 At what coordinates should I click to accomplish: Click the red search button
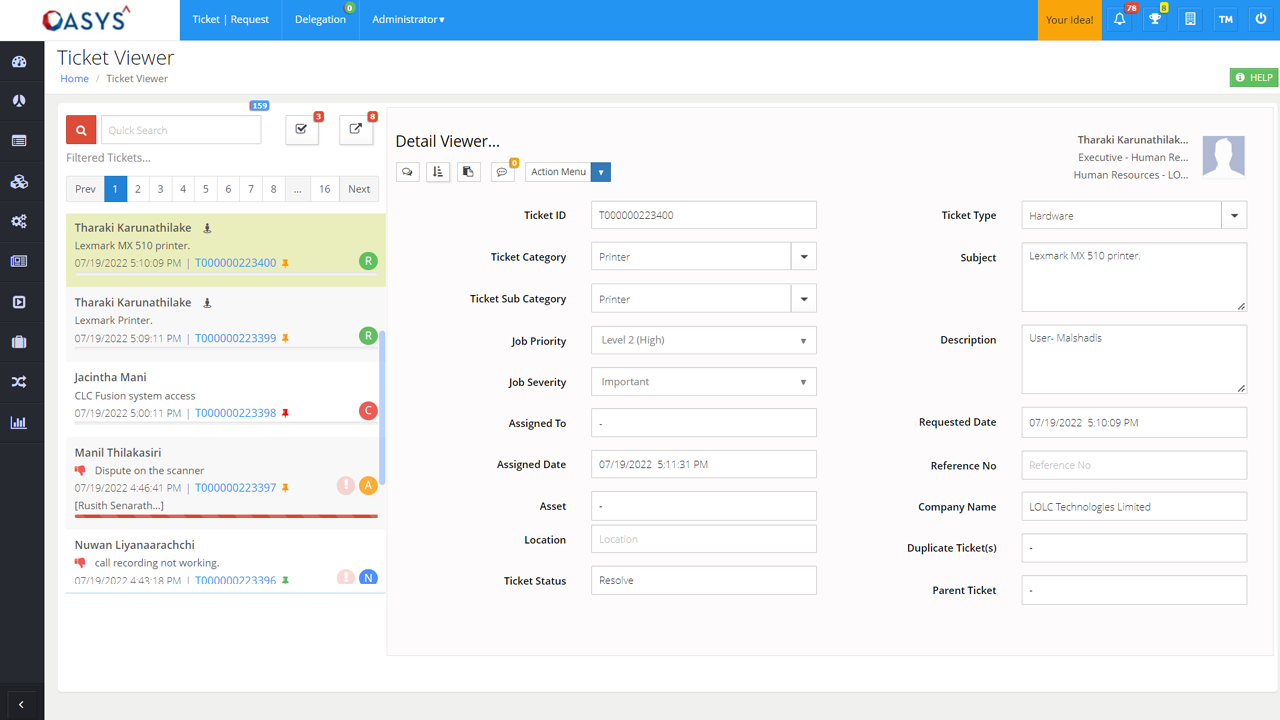(81, 130)
